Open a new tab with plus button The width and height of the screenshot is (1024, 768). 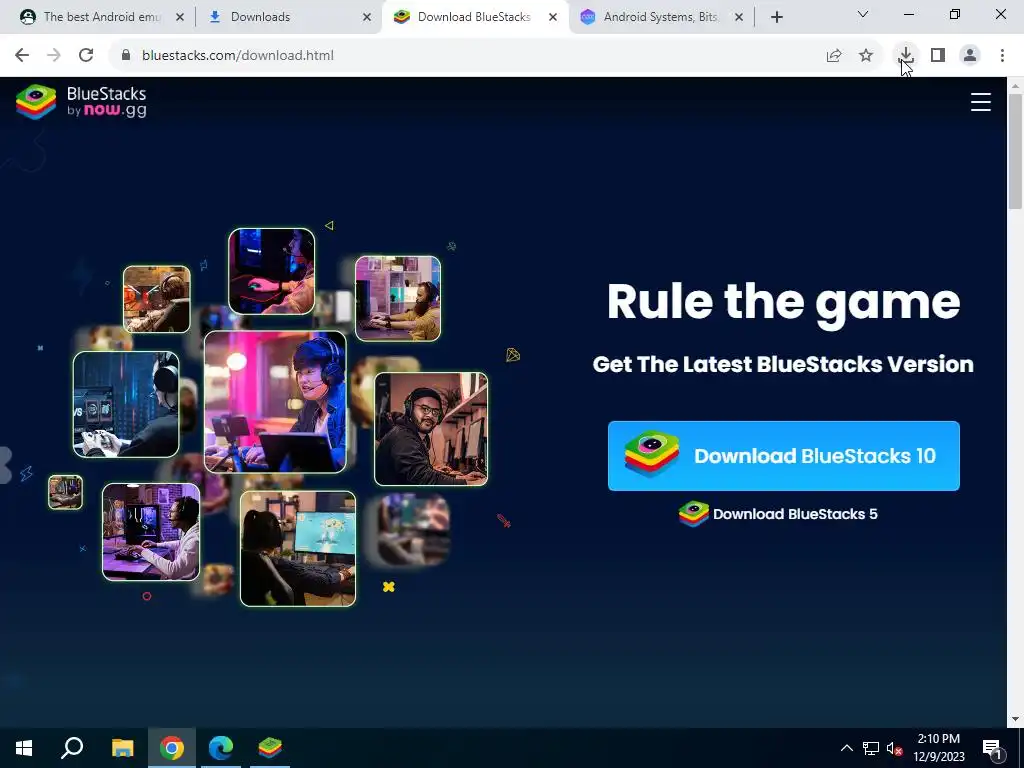pos(776,17)
